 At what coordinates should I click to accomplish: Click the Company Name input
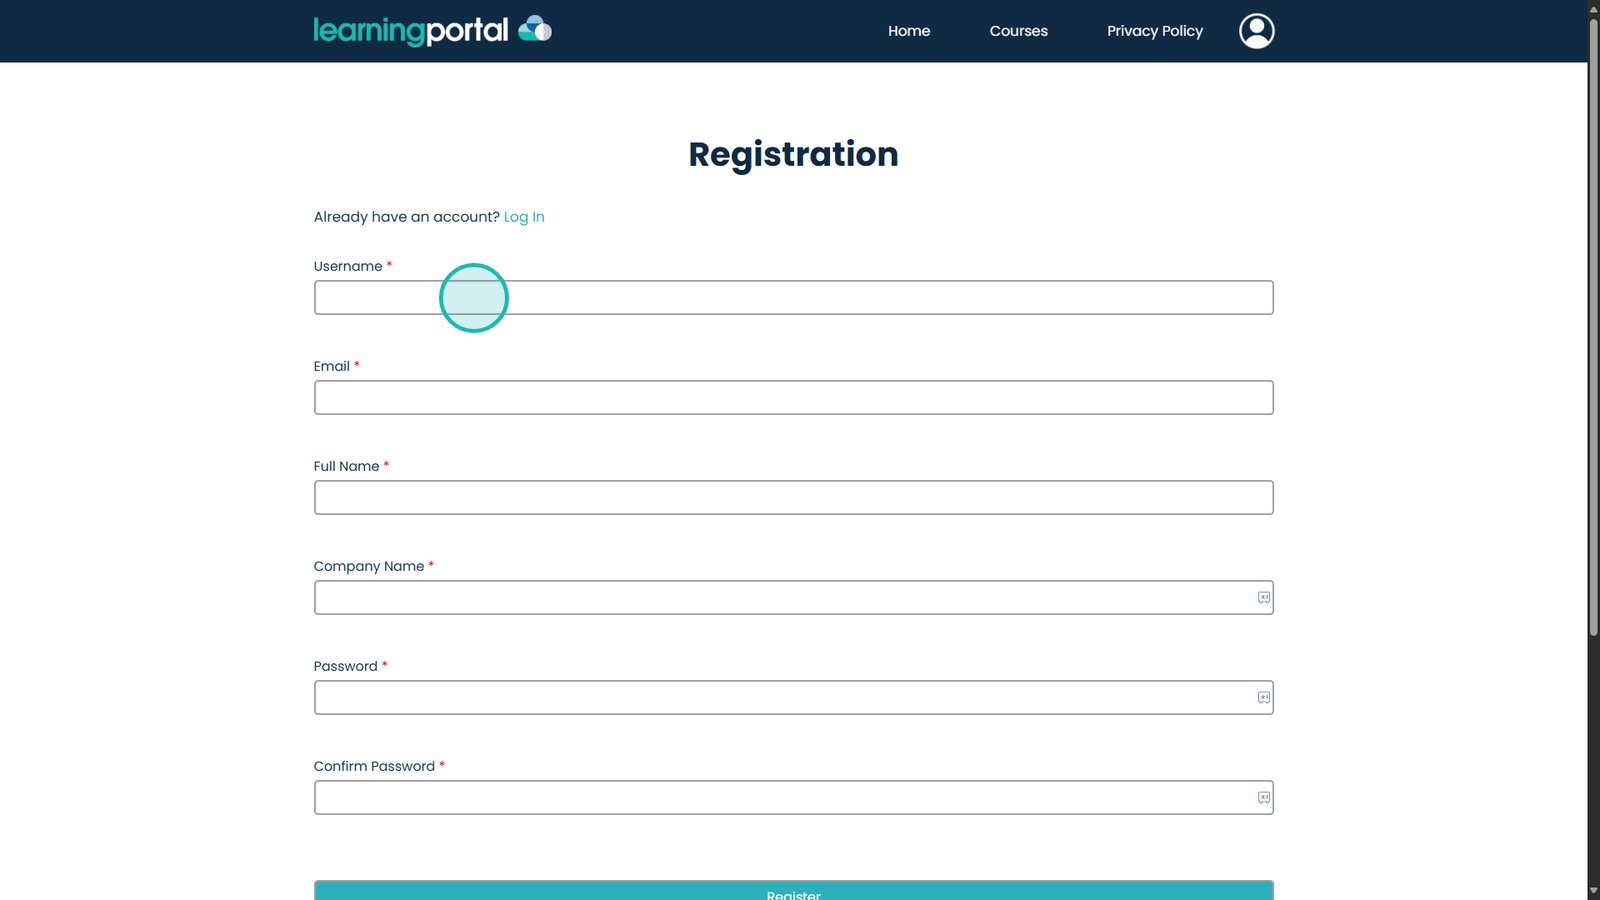pyautogui.click(x=794, y=598)
